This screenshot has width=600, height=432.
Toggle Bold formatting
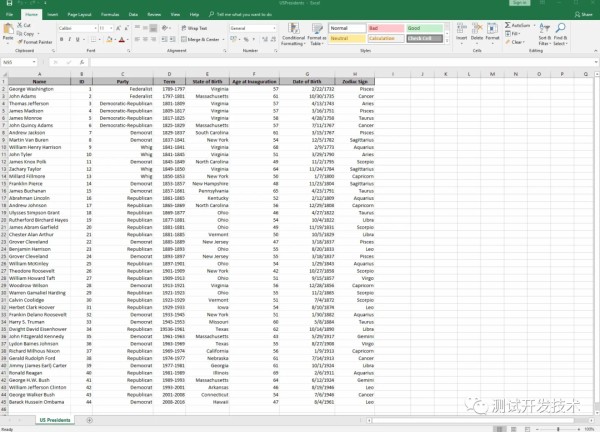coord(61,39)
